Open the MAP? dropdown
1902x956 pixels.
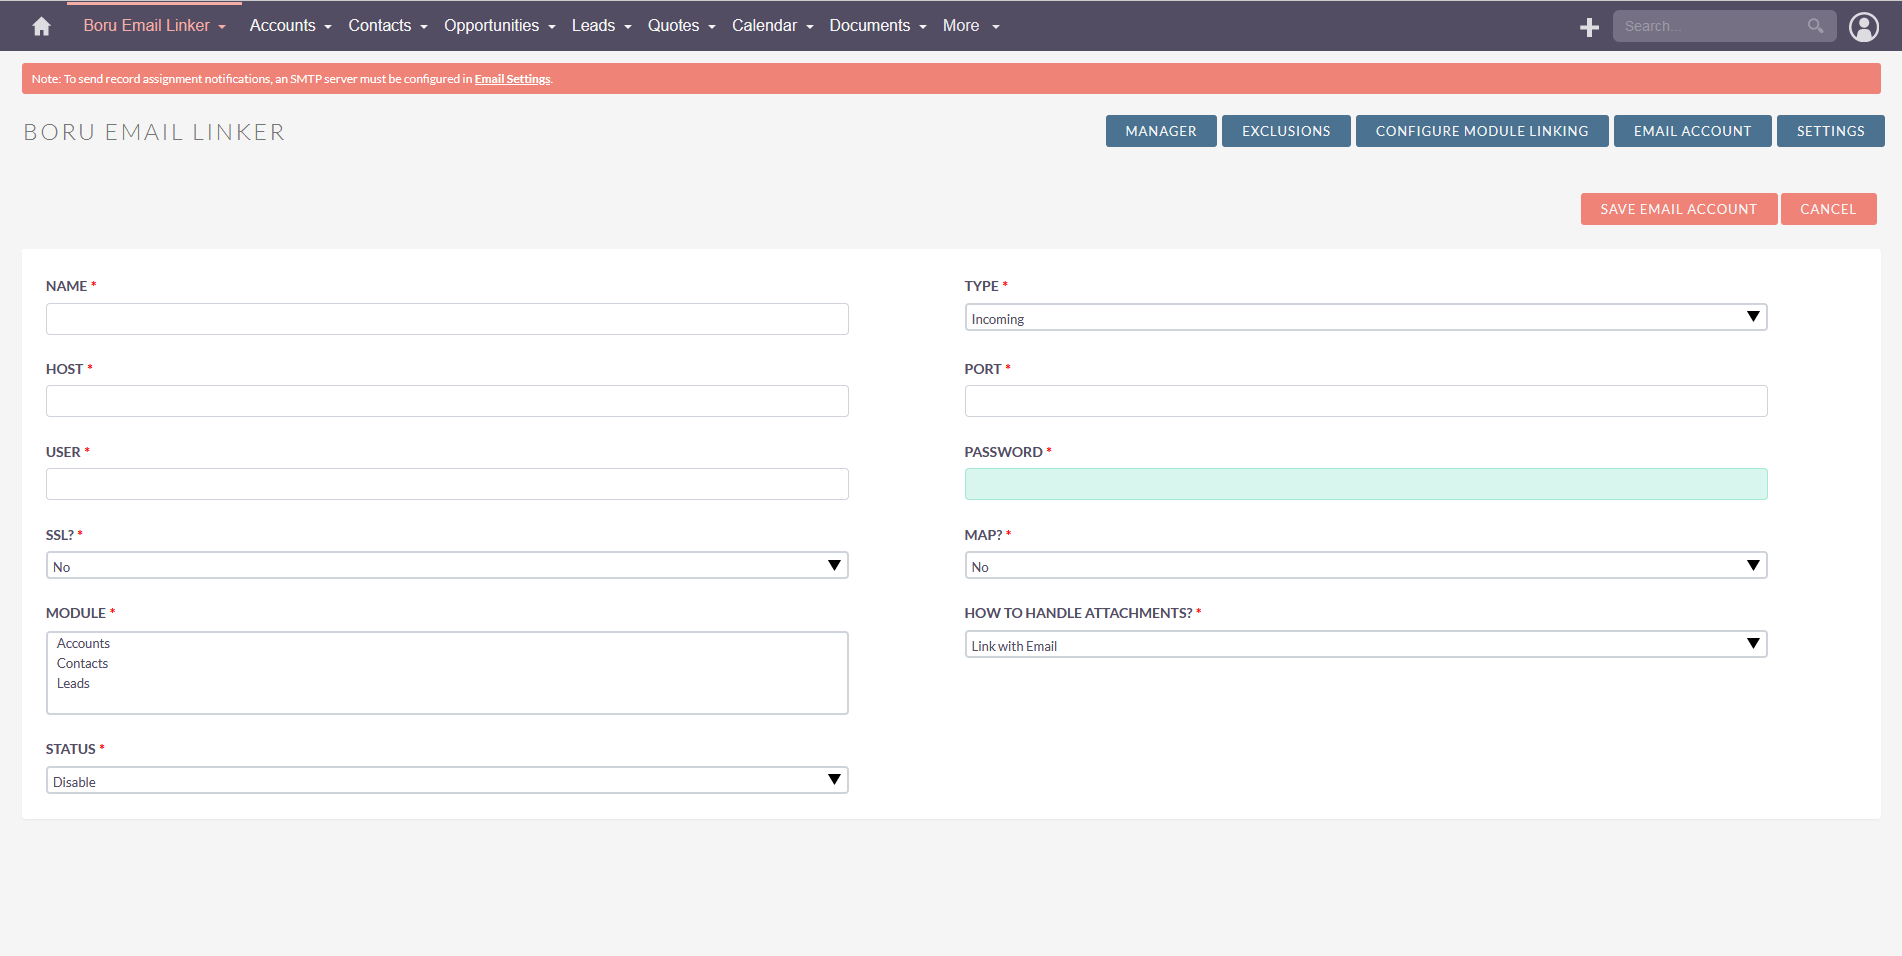coord(1366,566)
